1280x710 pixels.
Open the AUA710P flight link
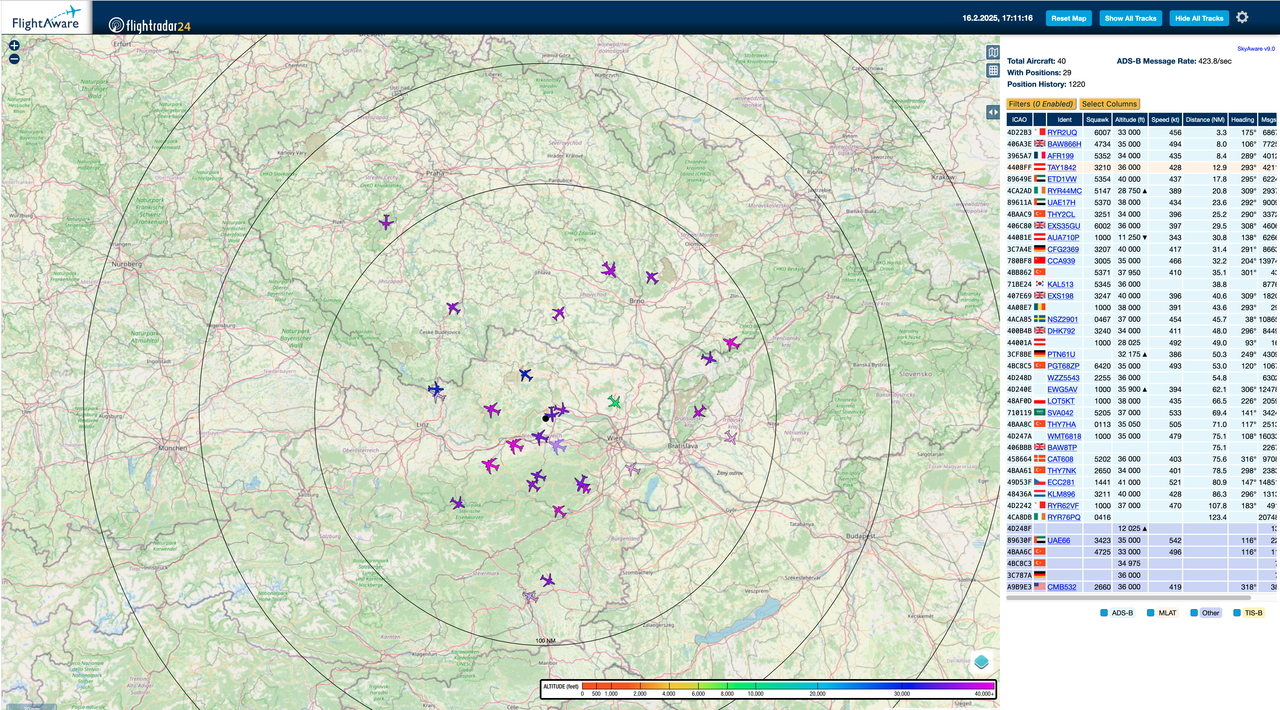coord(1062,237)
